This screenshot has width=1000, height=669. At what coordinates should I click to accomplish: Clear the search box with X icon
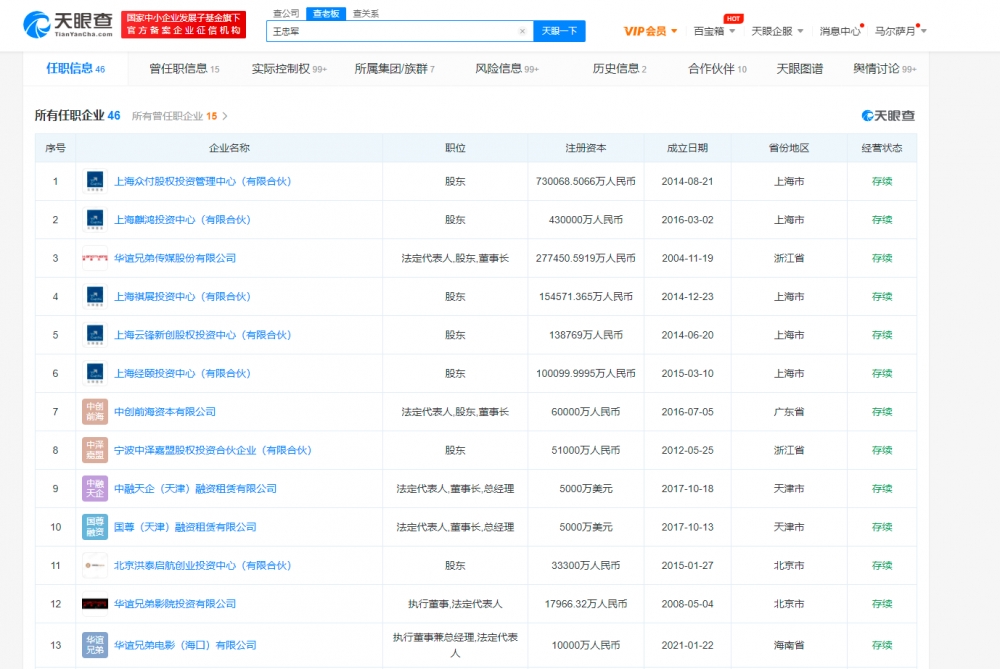point(522,31)
